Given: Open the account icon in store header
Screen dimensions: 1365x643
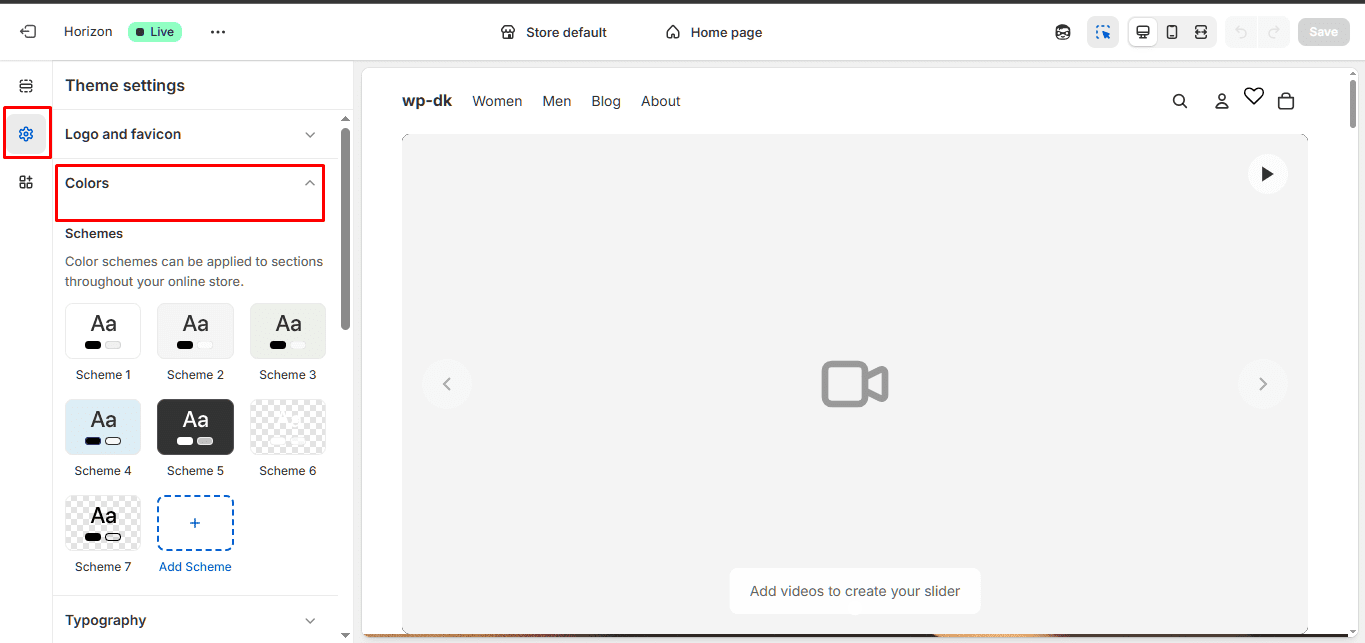Looking at the screenshot, I should click(x=1221, y=101).
